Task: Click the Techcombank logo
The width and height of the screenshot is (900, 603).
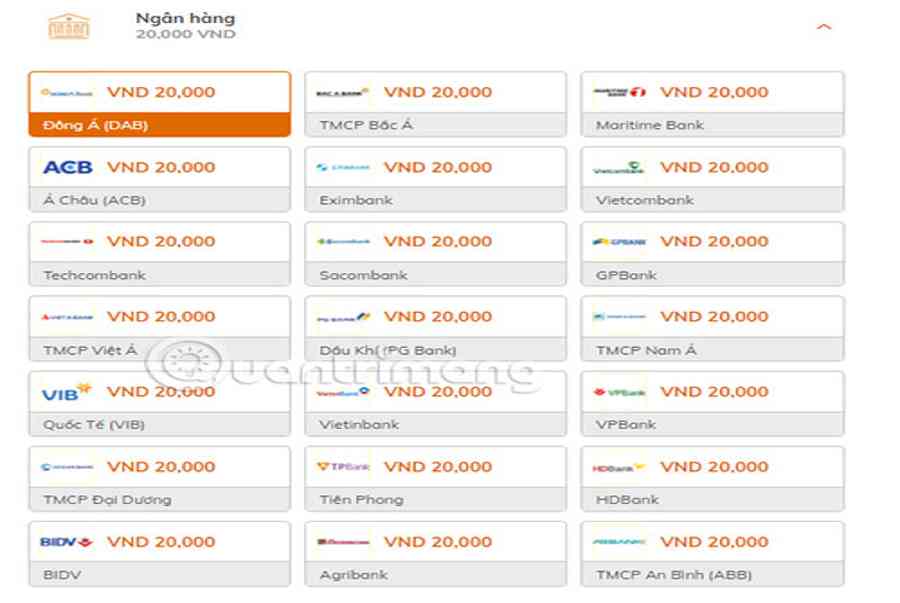Action: [67, 242]
